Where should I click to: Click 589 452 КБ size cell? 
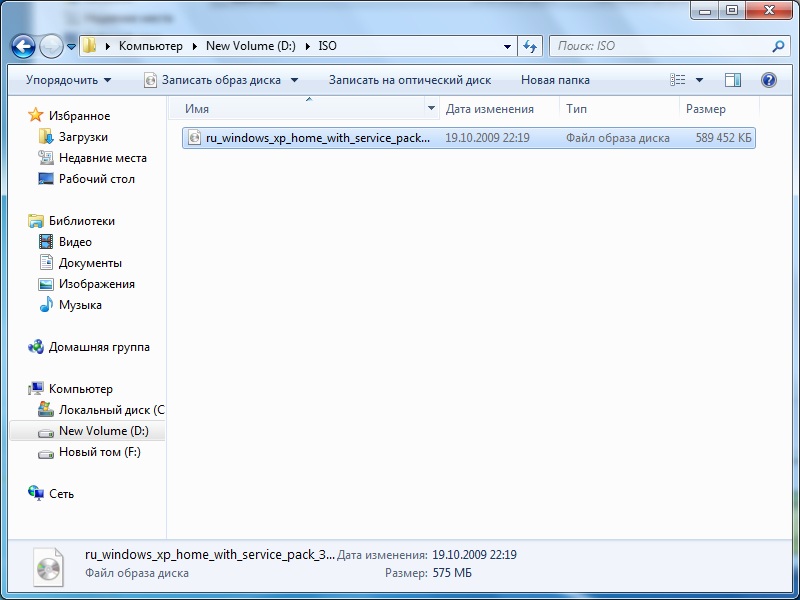tap(723, 138)
